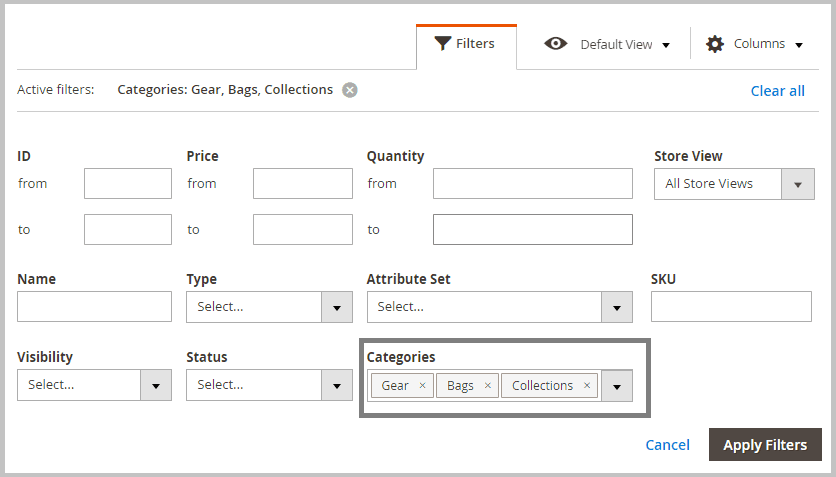Remove the Collections category tag
Screen dimensions: 836x477
tap(587, 386)
